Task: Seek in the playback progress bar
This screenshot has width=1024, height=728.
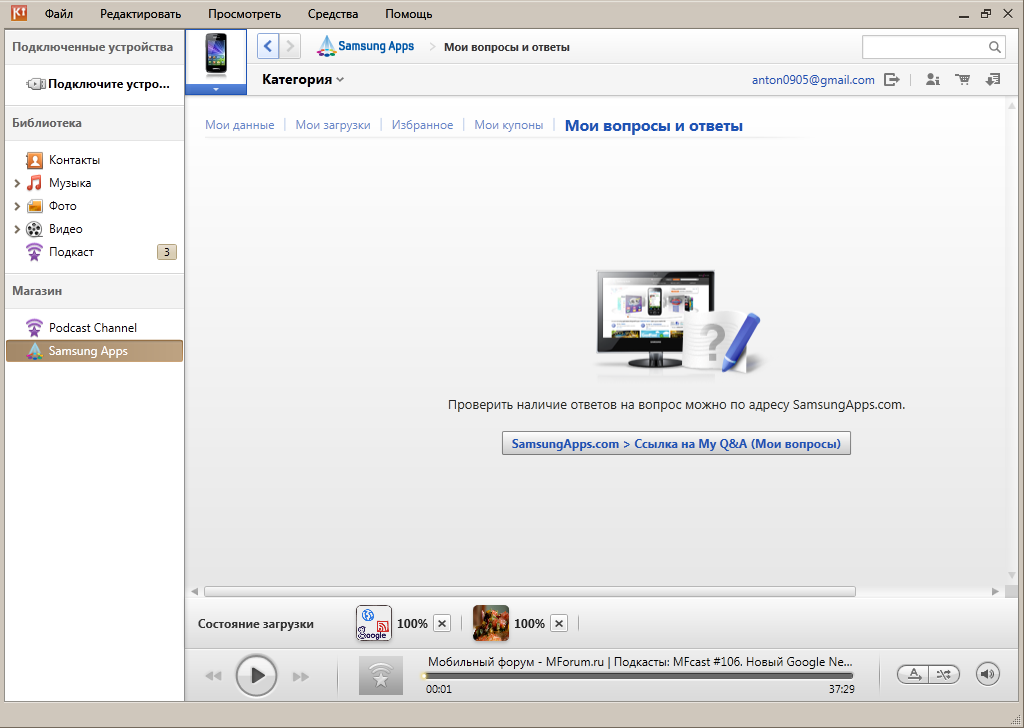Action: tap(638, 676)
